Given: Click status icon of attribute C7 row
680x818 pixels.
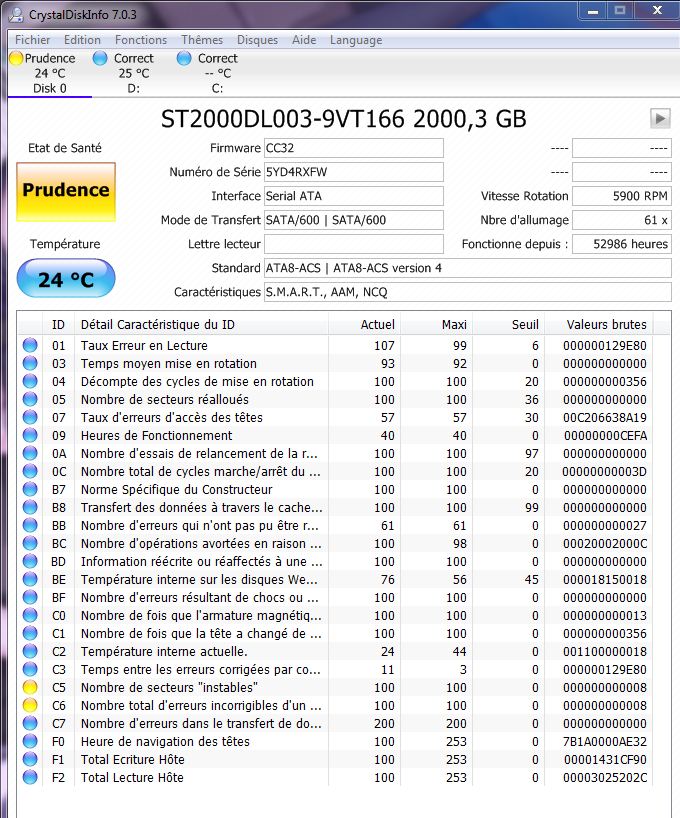Looking at the screenshot, I should click(x=30, y=723).
